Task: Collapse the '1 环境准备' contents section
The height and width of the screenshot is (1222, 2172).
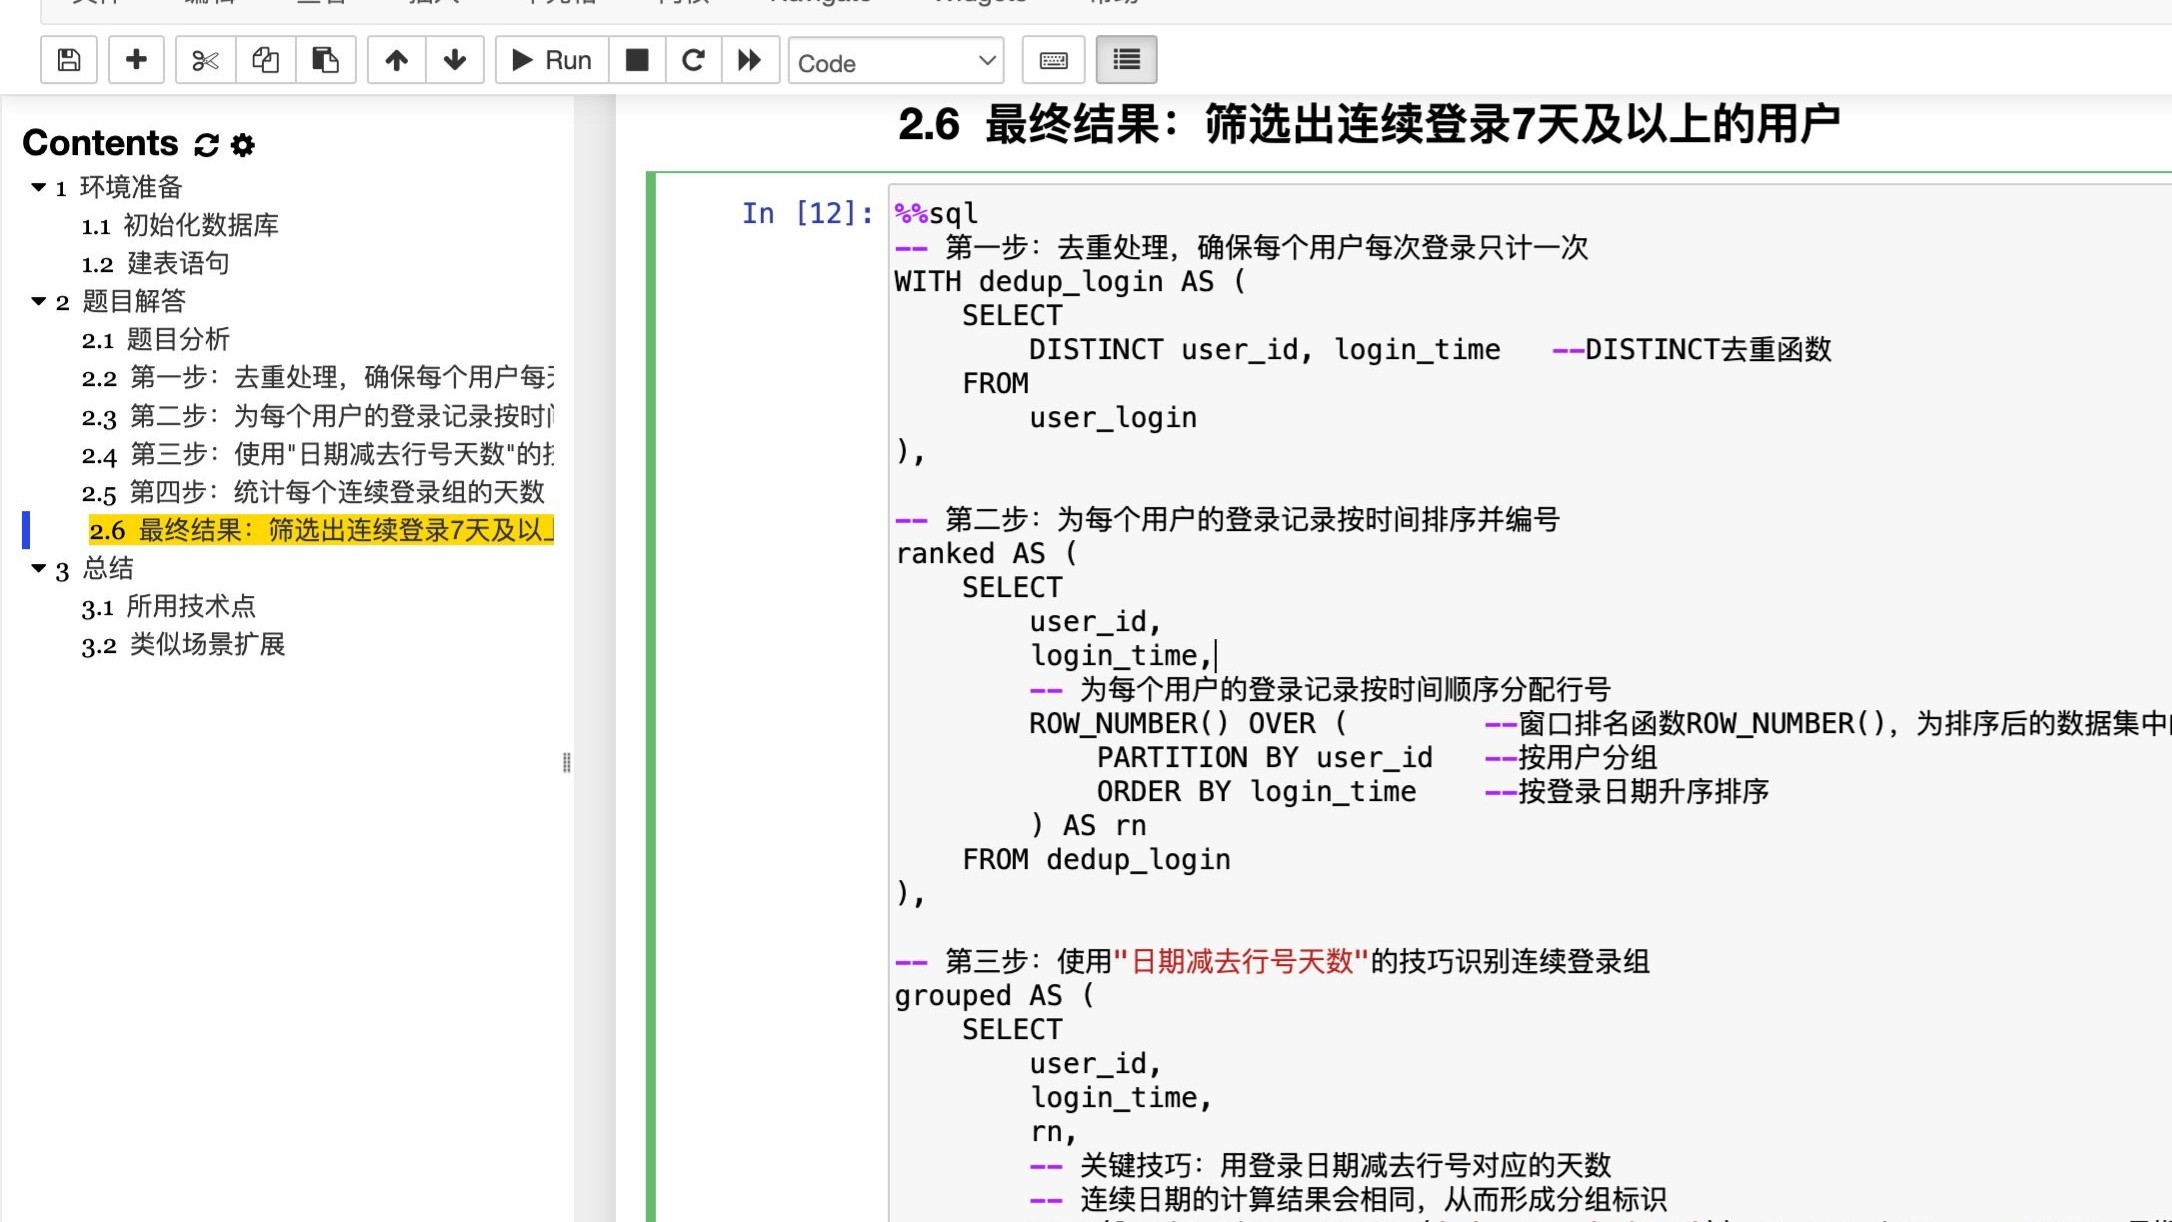Action: [x=39, y=187]
